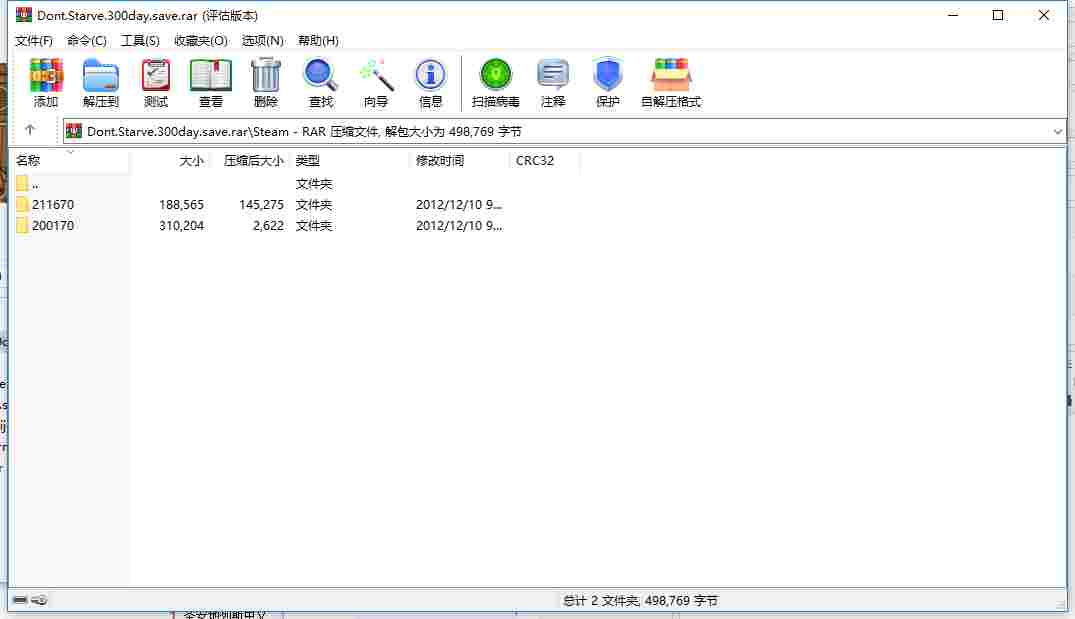Click size value 188,565

tap(182, 204)
